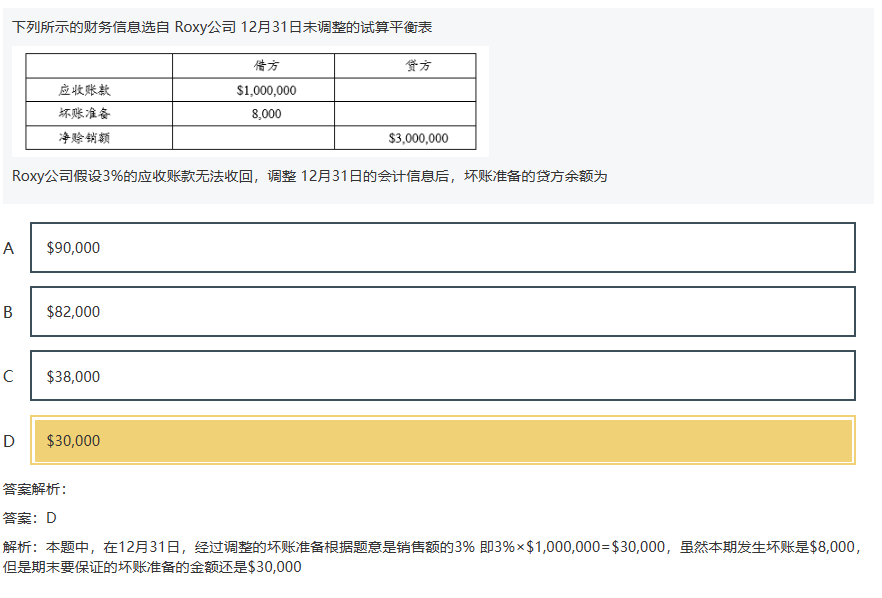
Task: Click the 答案：D line
Action: (x=30, y=518)
